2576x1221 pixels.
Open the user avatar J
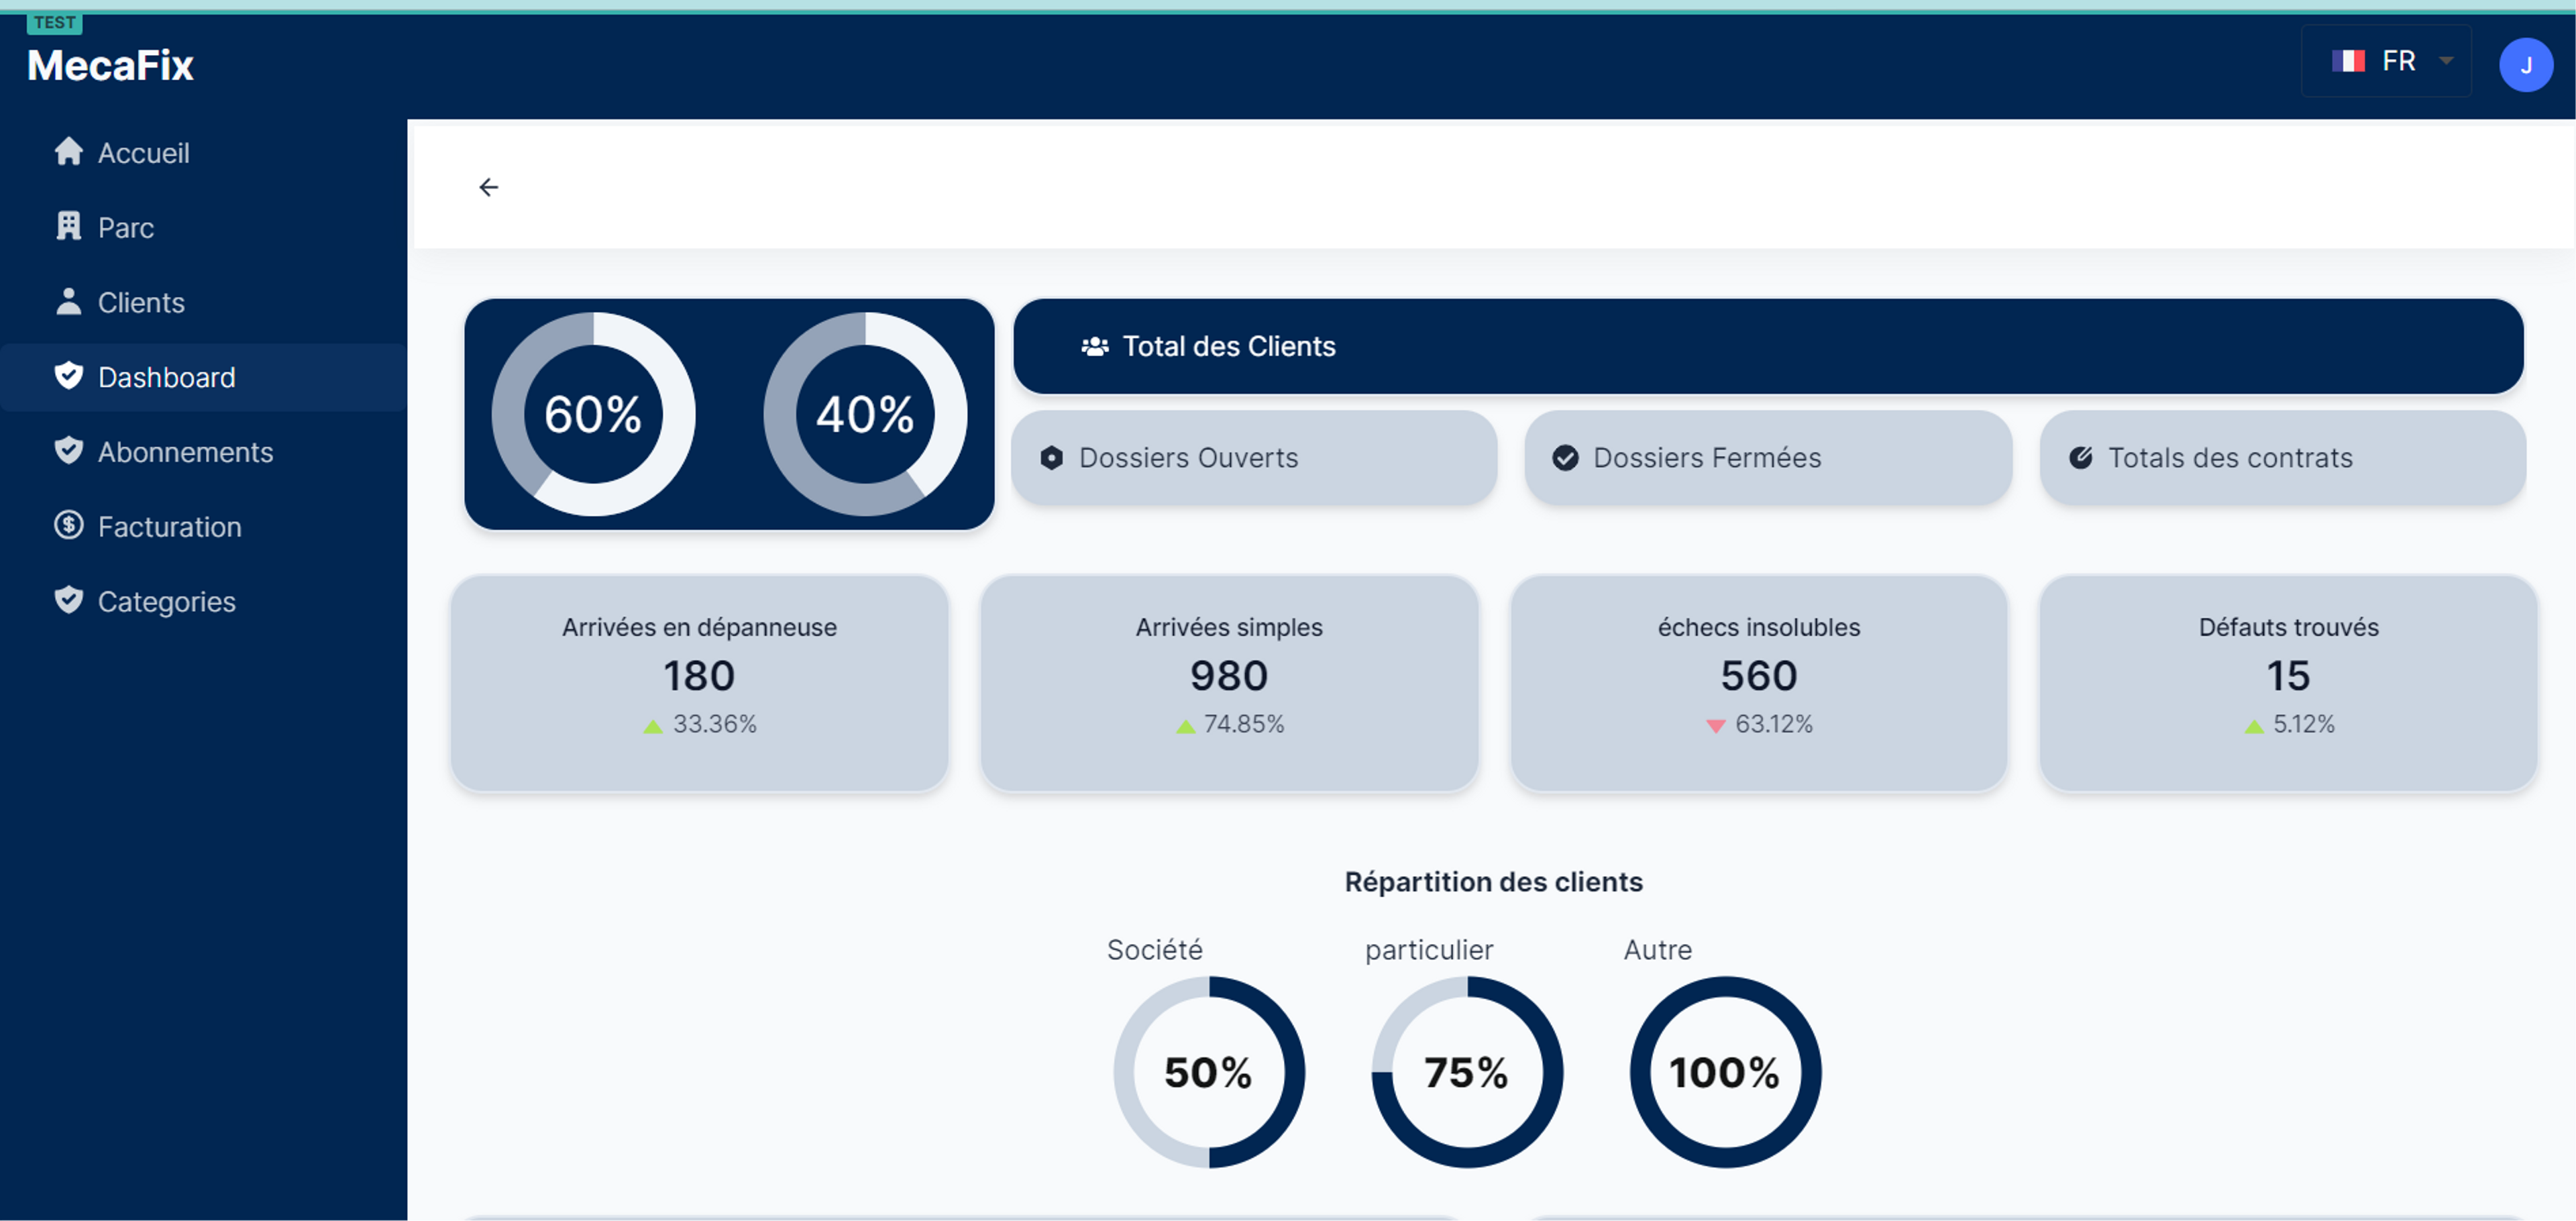pos(2525,65)
